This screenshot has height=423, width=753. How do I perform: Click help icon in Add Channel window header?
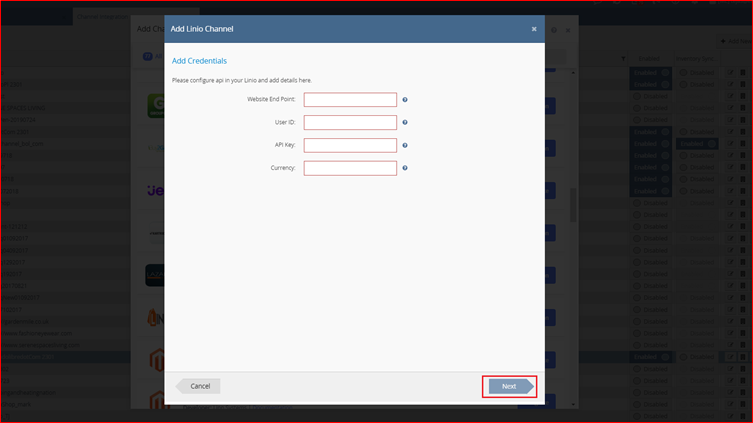(x=554, y=30)
